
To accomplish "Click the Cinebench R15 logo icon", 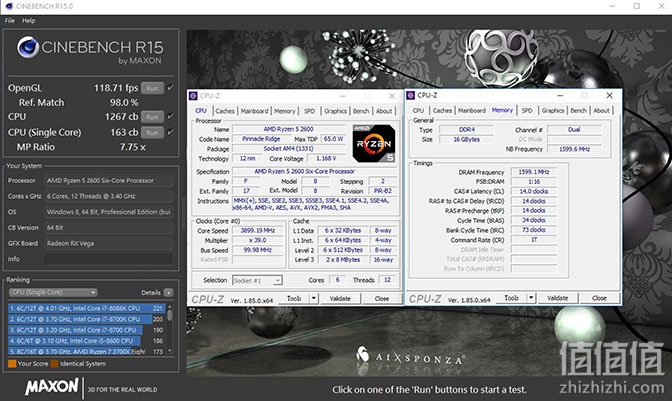I will click(x=28, y=47).
